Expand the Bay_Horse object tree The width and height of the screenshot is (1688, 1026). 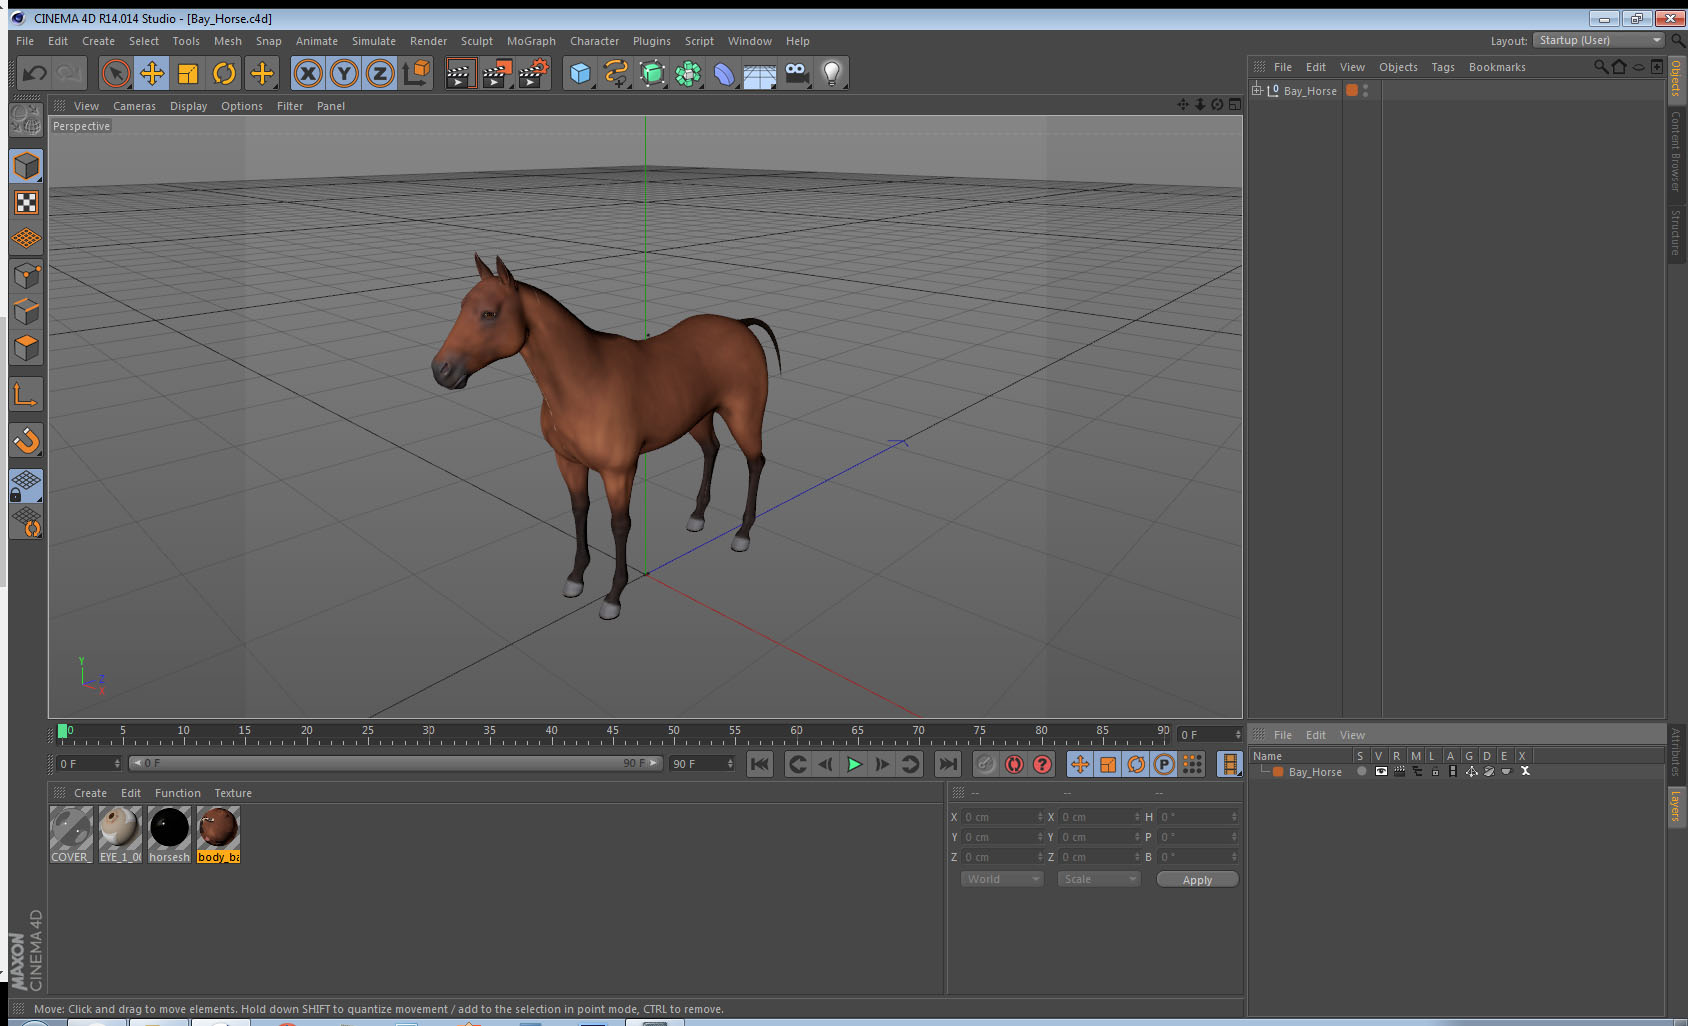pyautogui.click(x=1257, y=90)
